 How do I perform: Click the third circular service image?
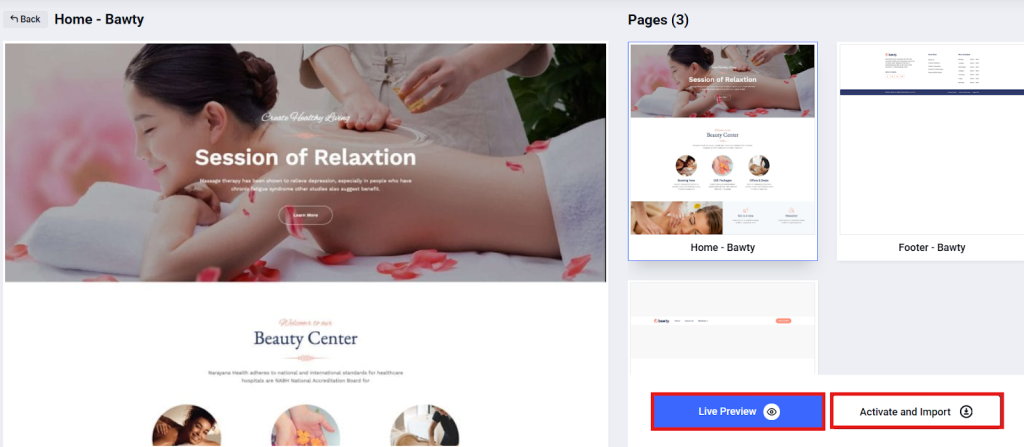tap(424, 425)
